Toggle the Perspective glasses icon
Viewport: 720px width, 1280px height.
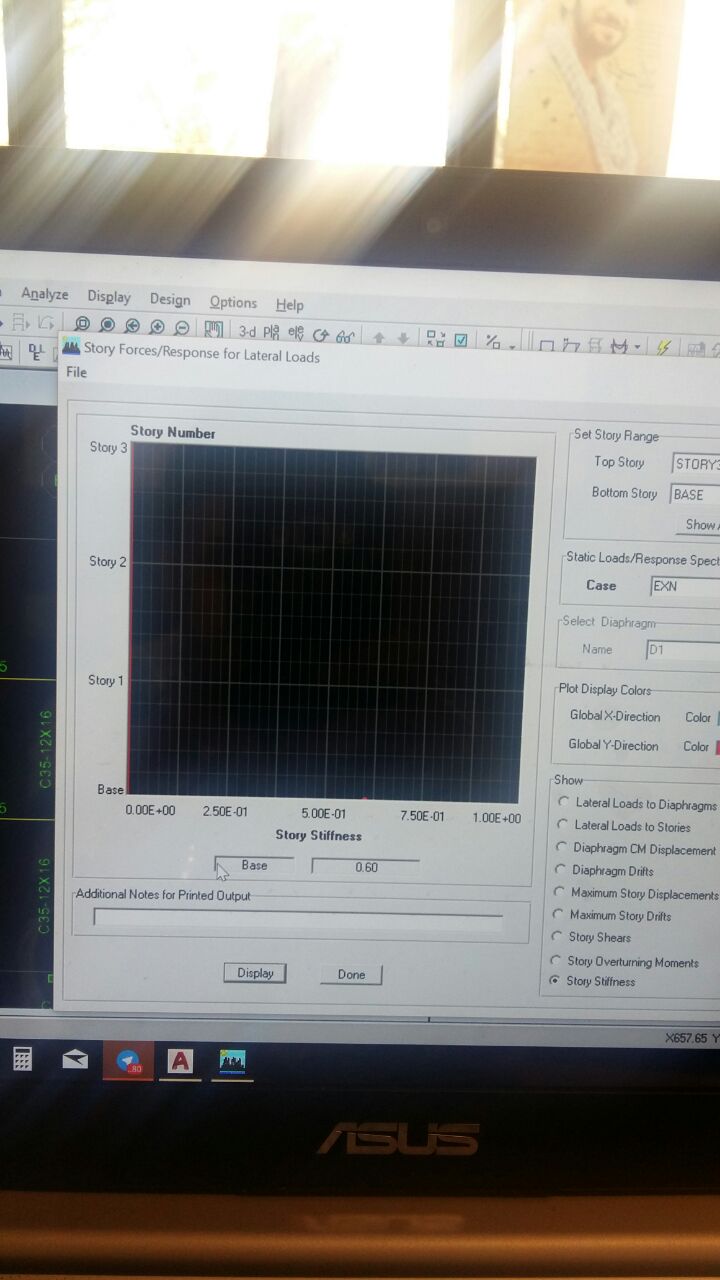(346, 337)
